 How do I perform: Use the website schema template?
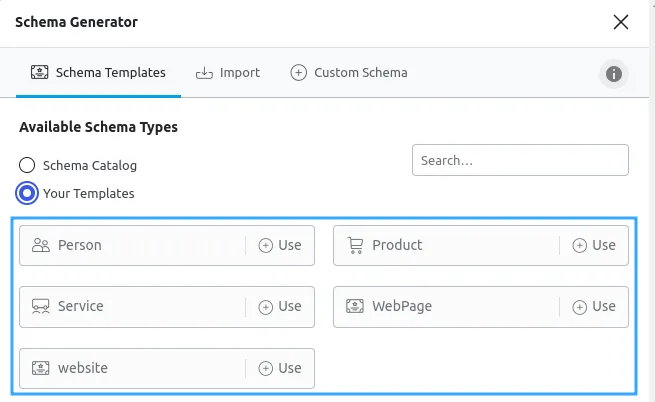click(280, 369)
